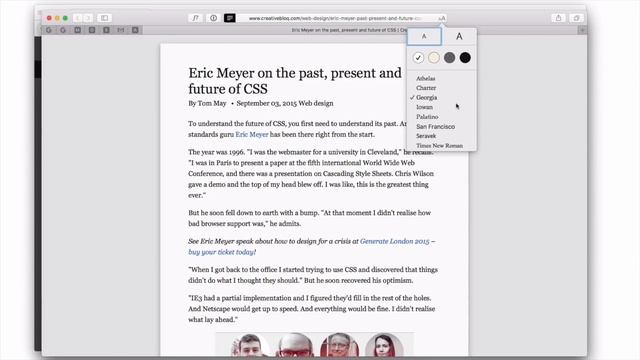Click the paragraph starting 'But he soon fell down'
The height and width of the screenshot is (360, 640).
point(309,218)
